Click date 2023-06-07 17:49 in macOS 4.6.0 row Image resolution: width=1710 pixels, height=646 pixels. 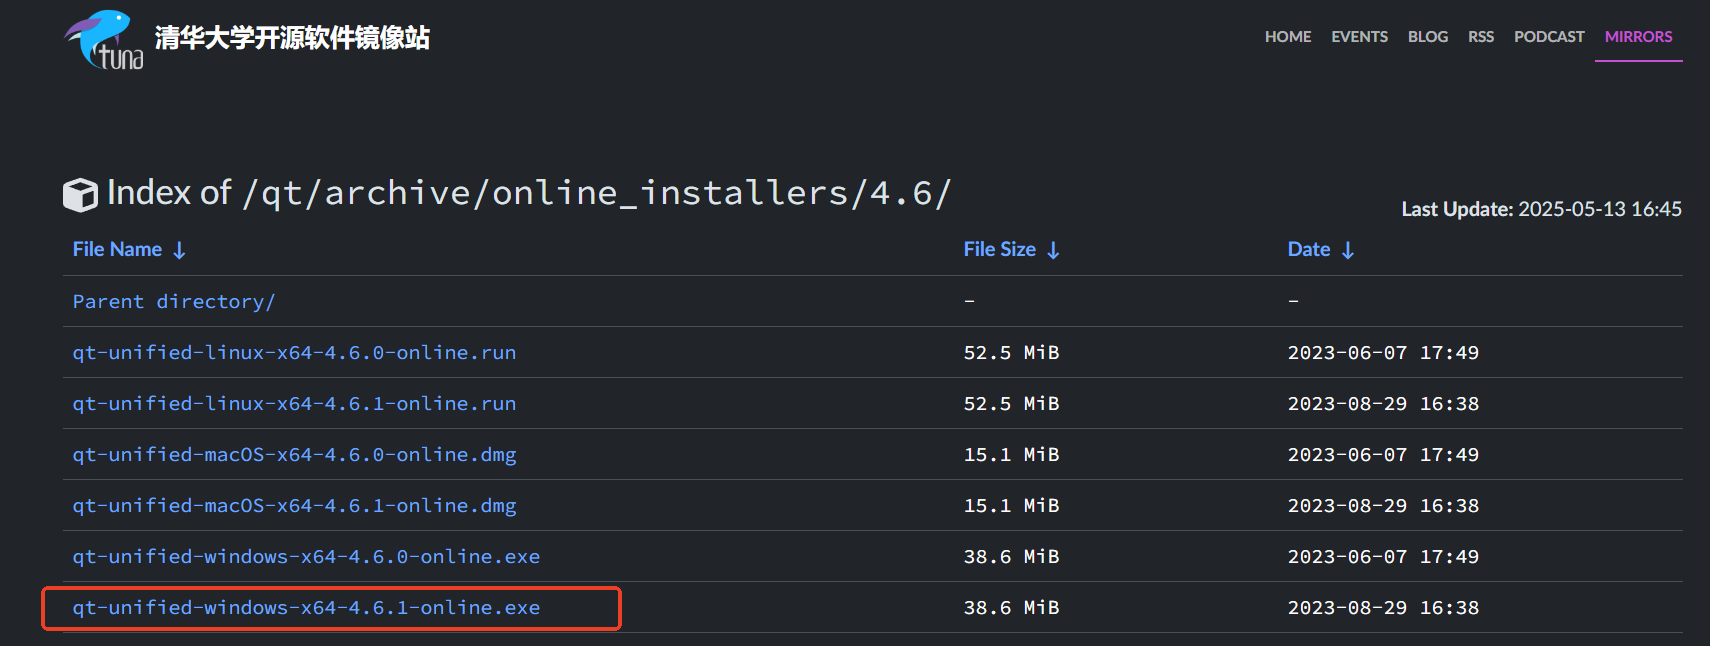[1383, 454]
